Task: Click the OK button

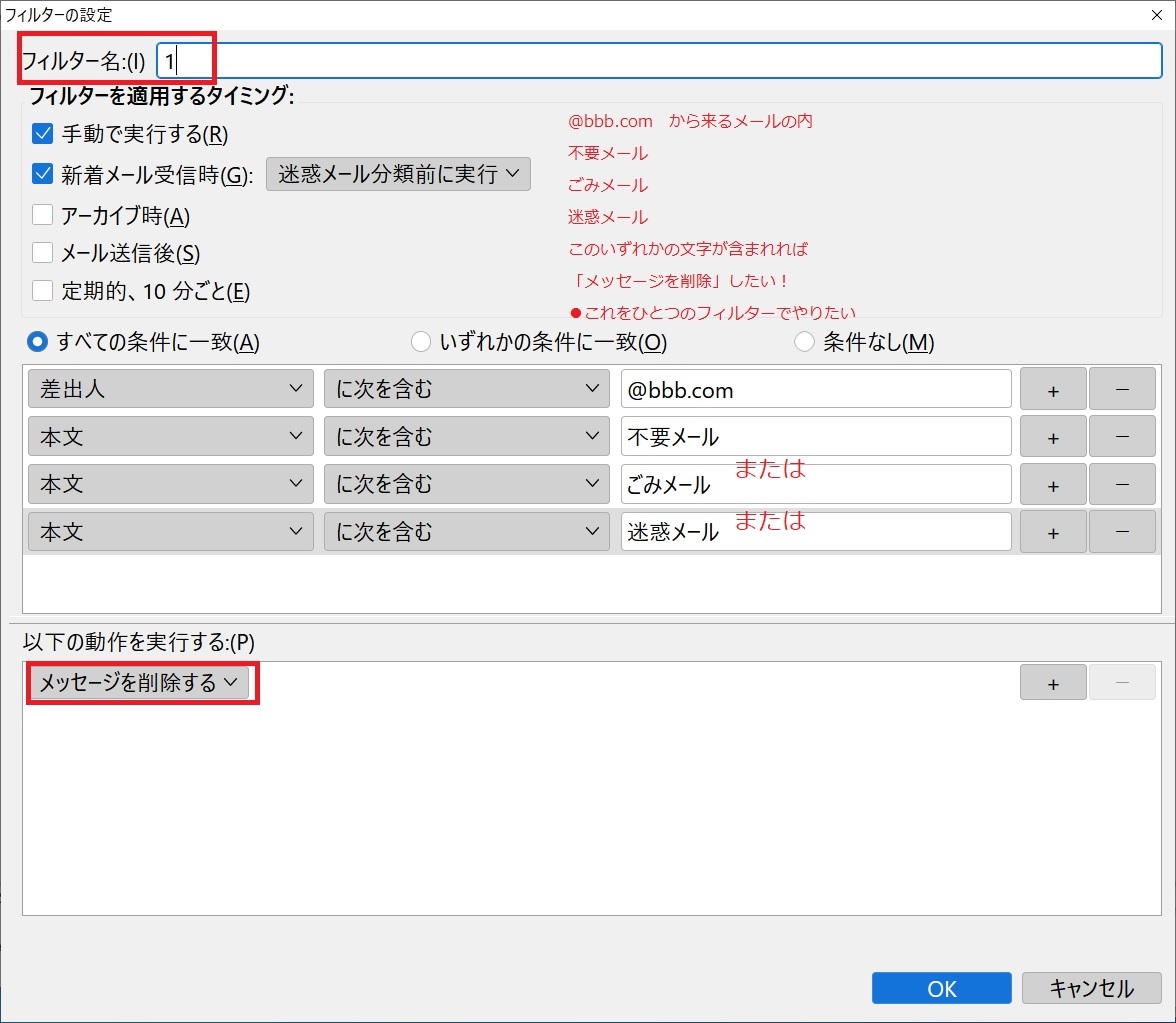Action: [941, 988]
